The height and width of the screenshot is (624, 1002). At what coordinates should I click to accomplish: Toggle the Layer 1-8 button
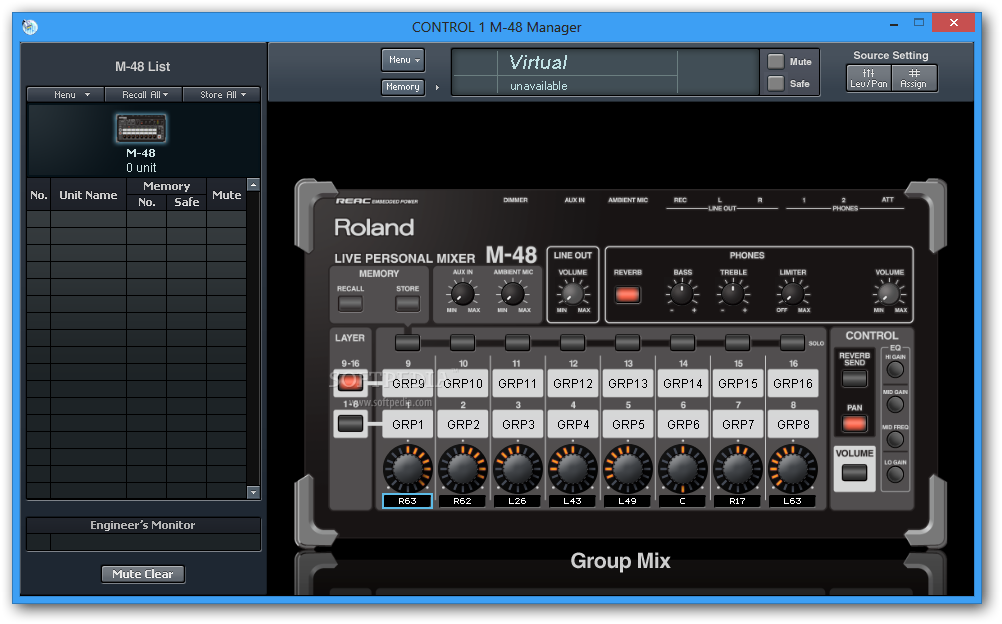click(350, 423)
